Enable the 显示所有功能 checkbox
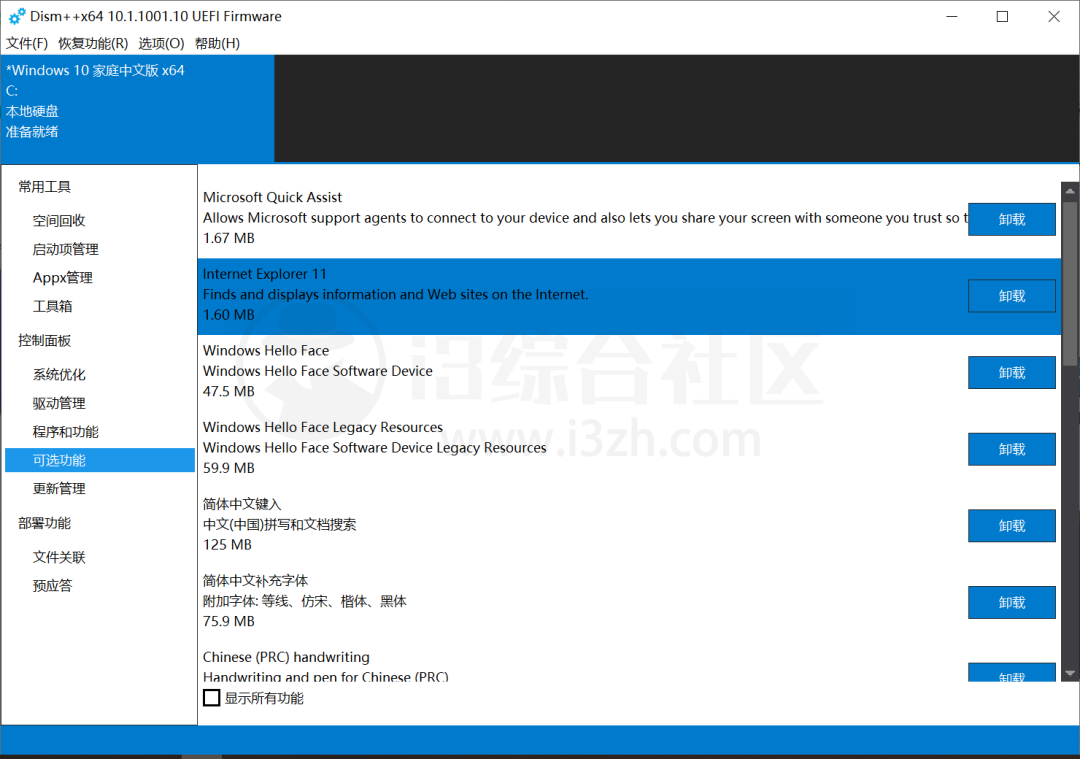Screen dimensions: 1080x759 [x=211, y=698]
